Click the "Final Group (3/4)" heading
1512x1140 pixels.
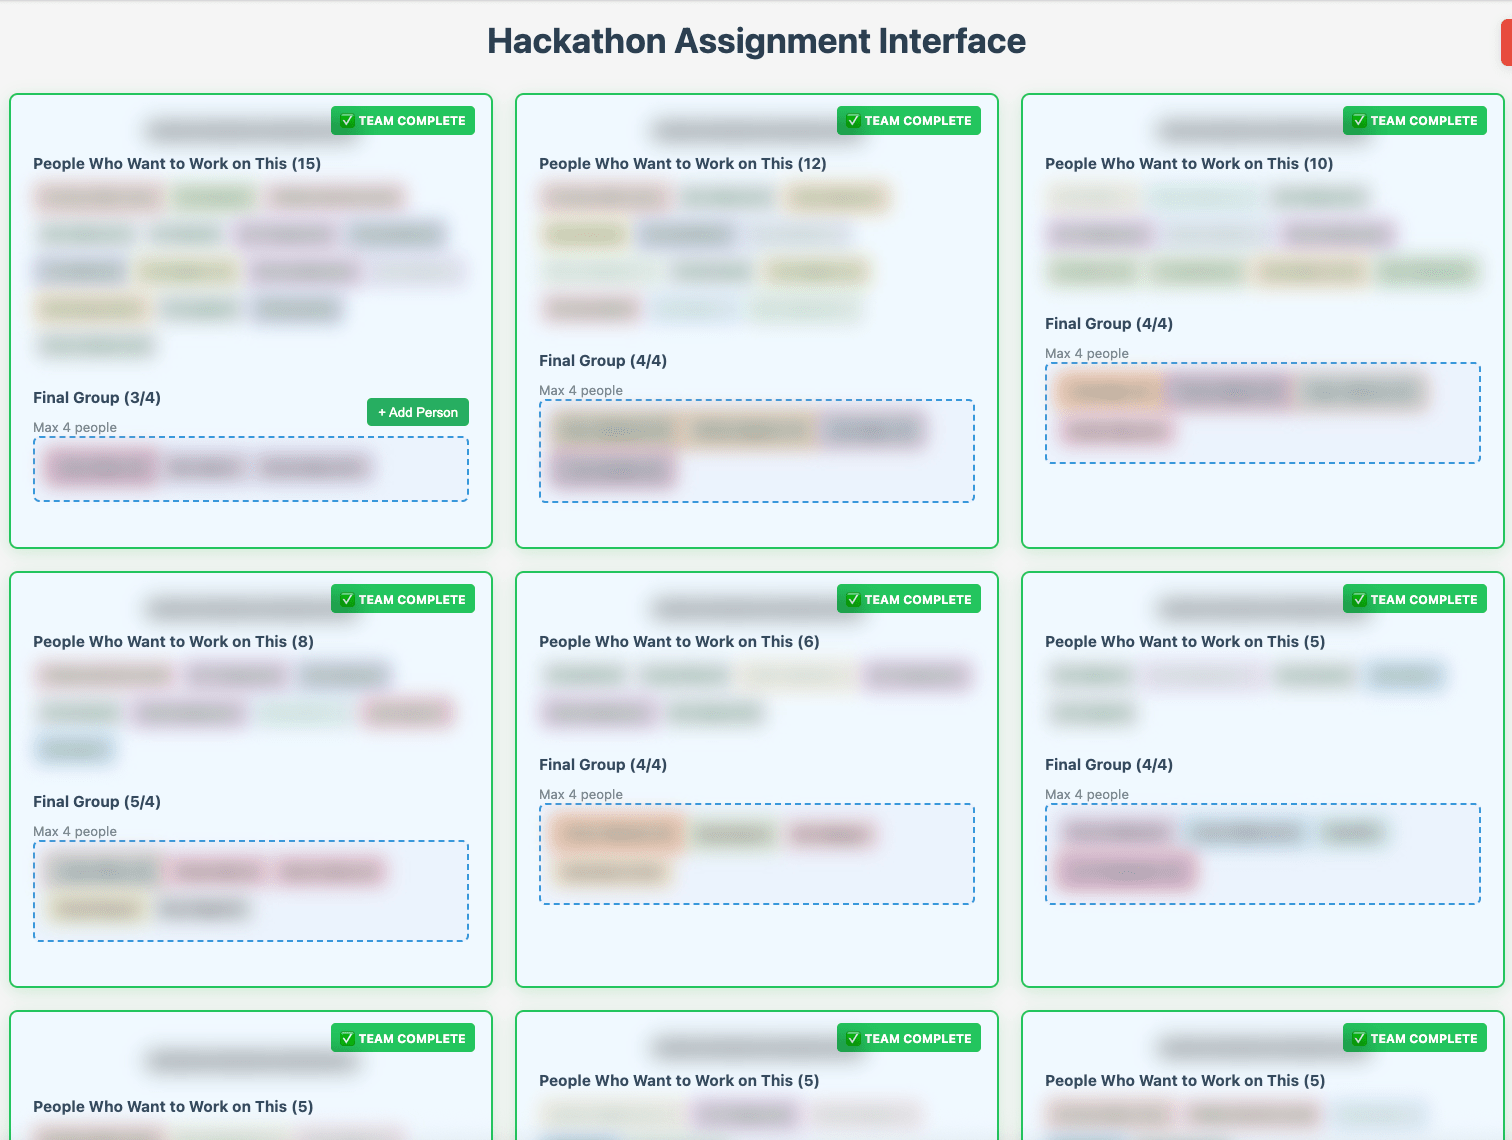[x=97, y=398]
